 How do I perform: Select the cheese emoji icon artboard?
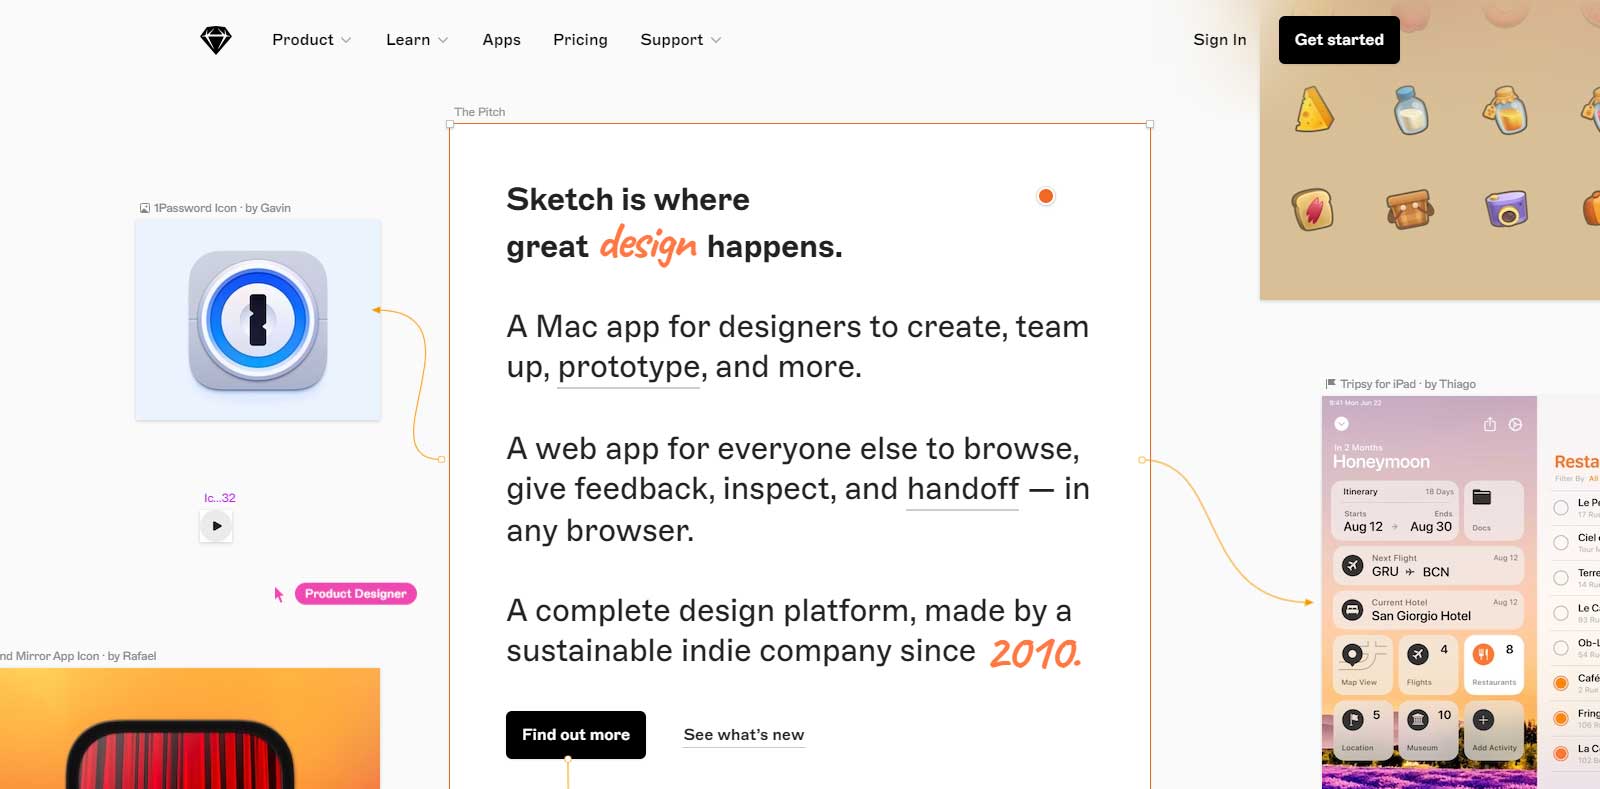coord(1313,110)
